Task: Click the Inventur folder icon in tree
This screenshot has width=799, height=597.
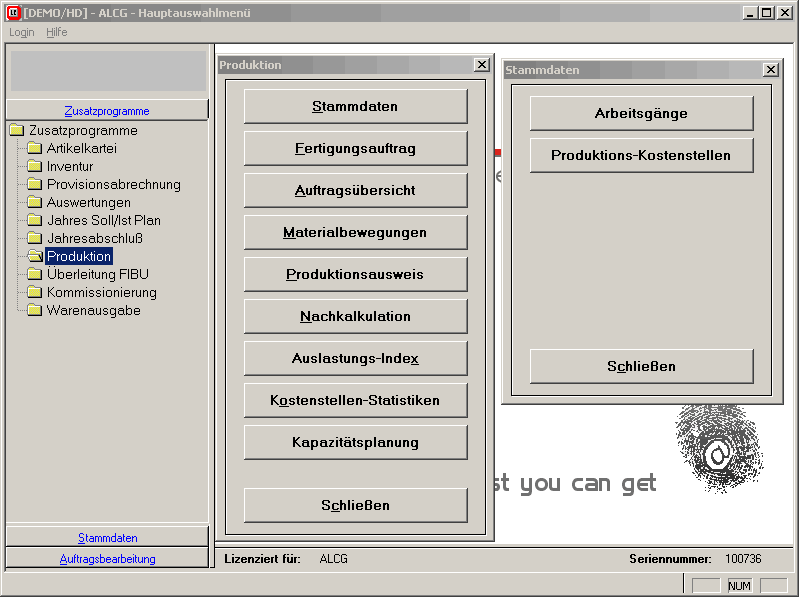Action: point(35,167)
